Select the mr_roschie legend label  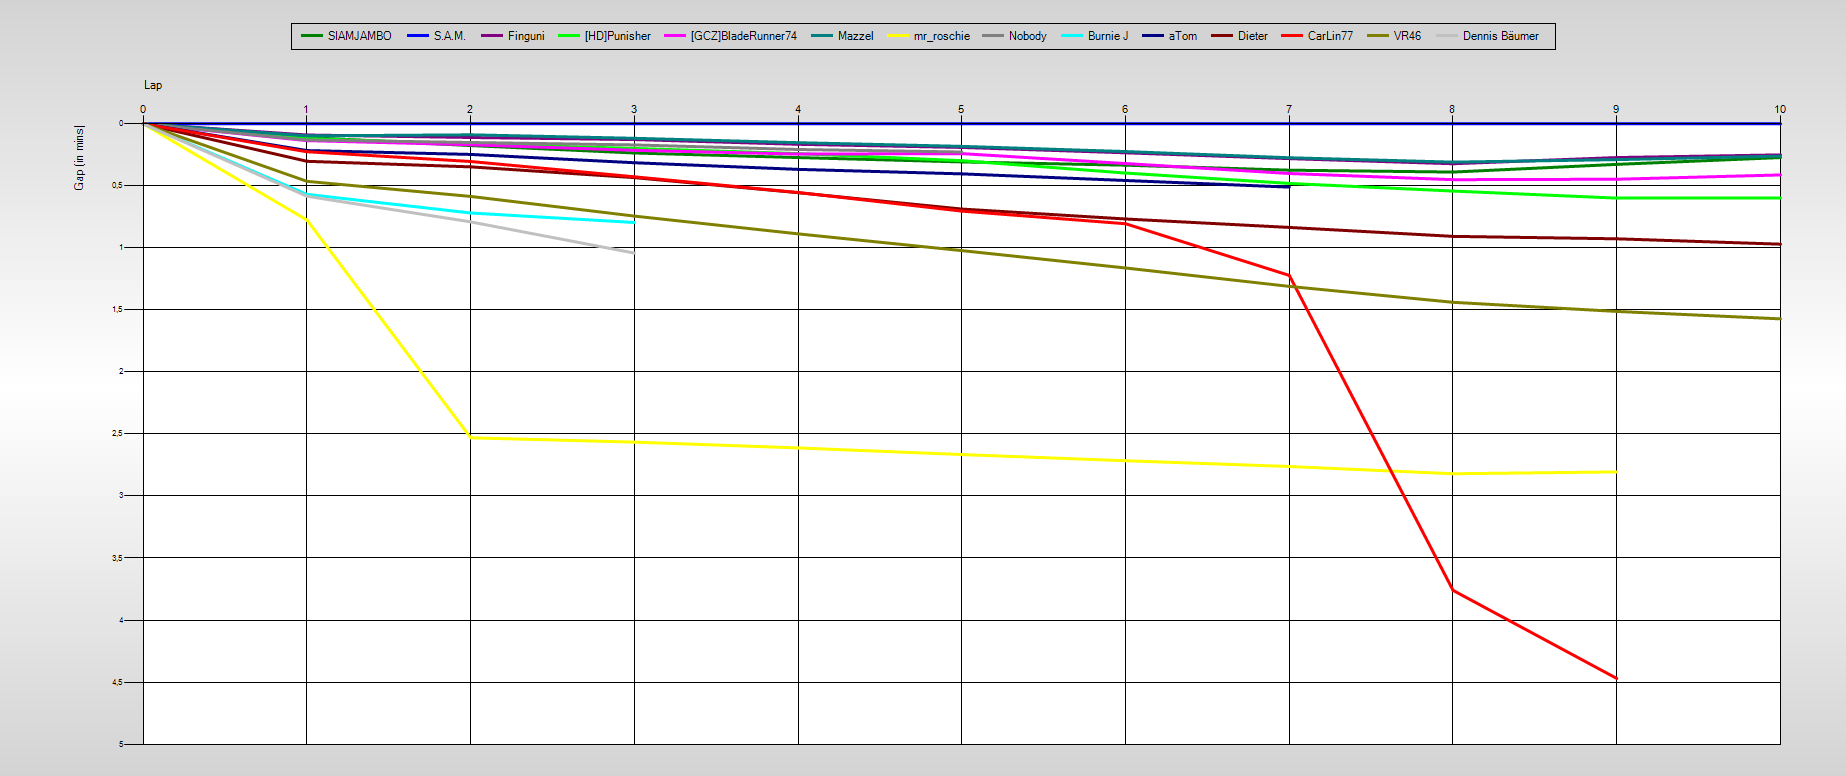[941, 36]
